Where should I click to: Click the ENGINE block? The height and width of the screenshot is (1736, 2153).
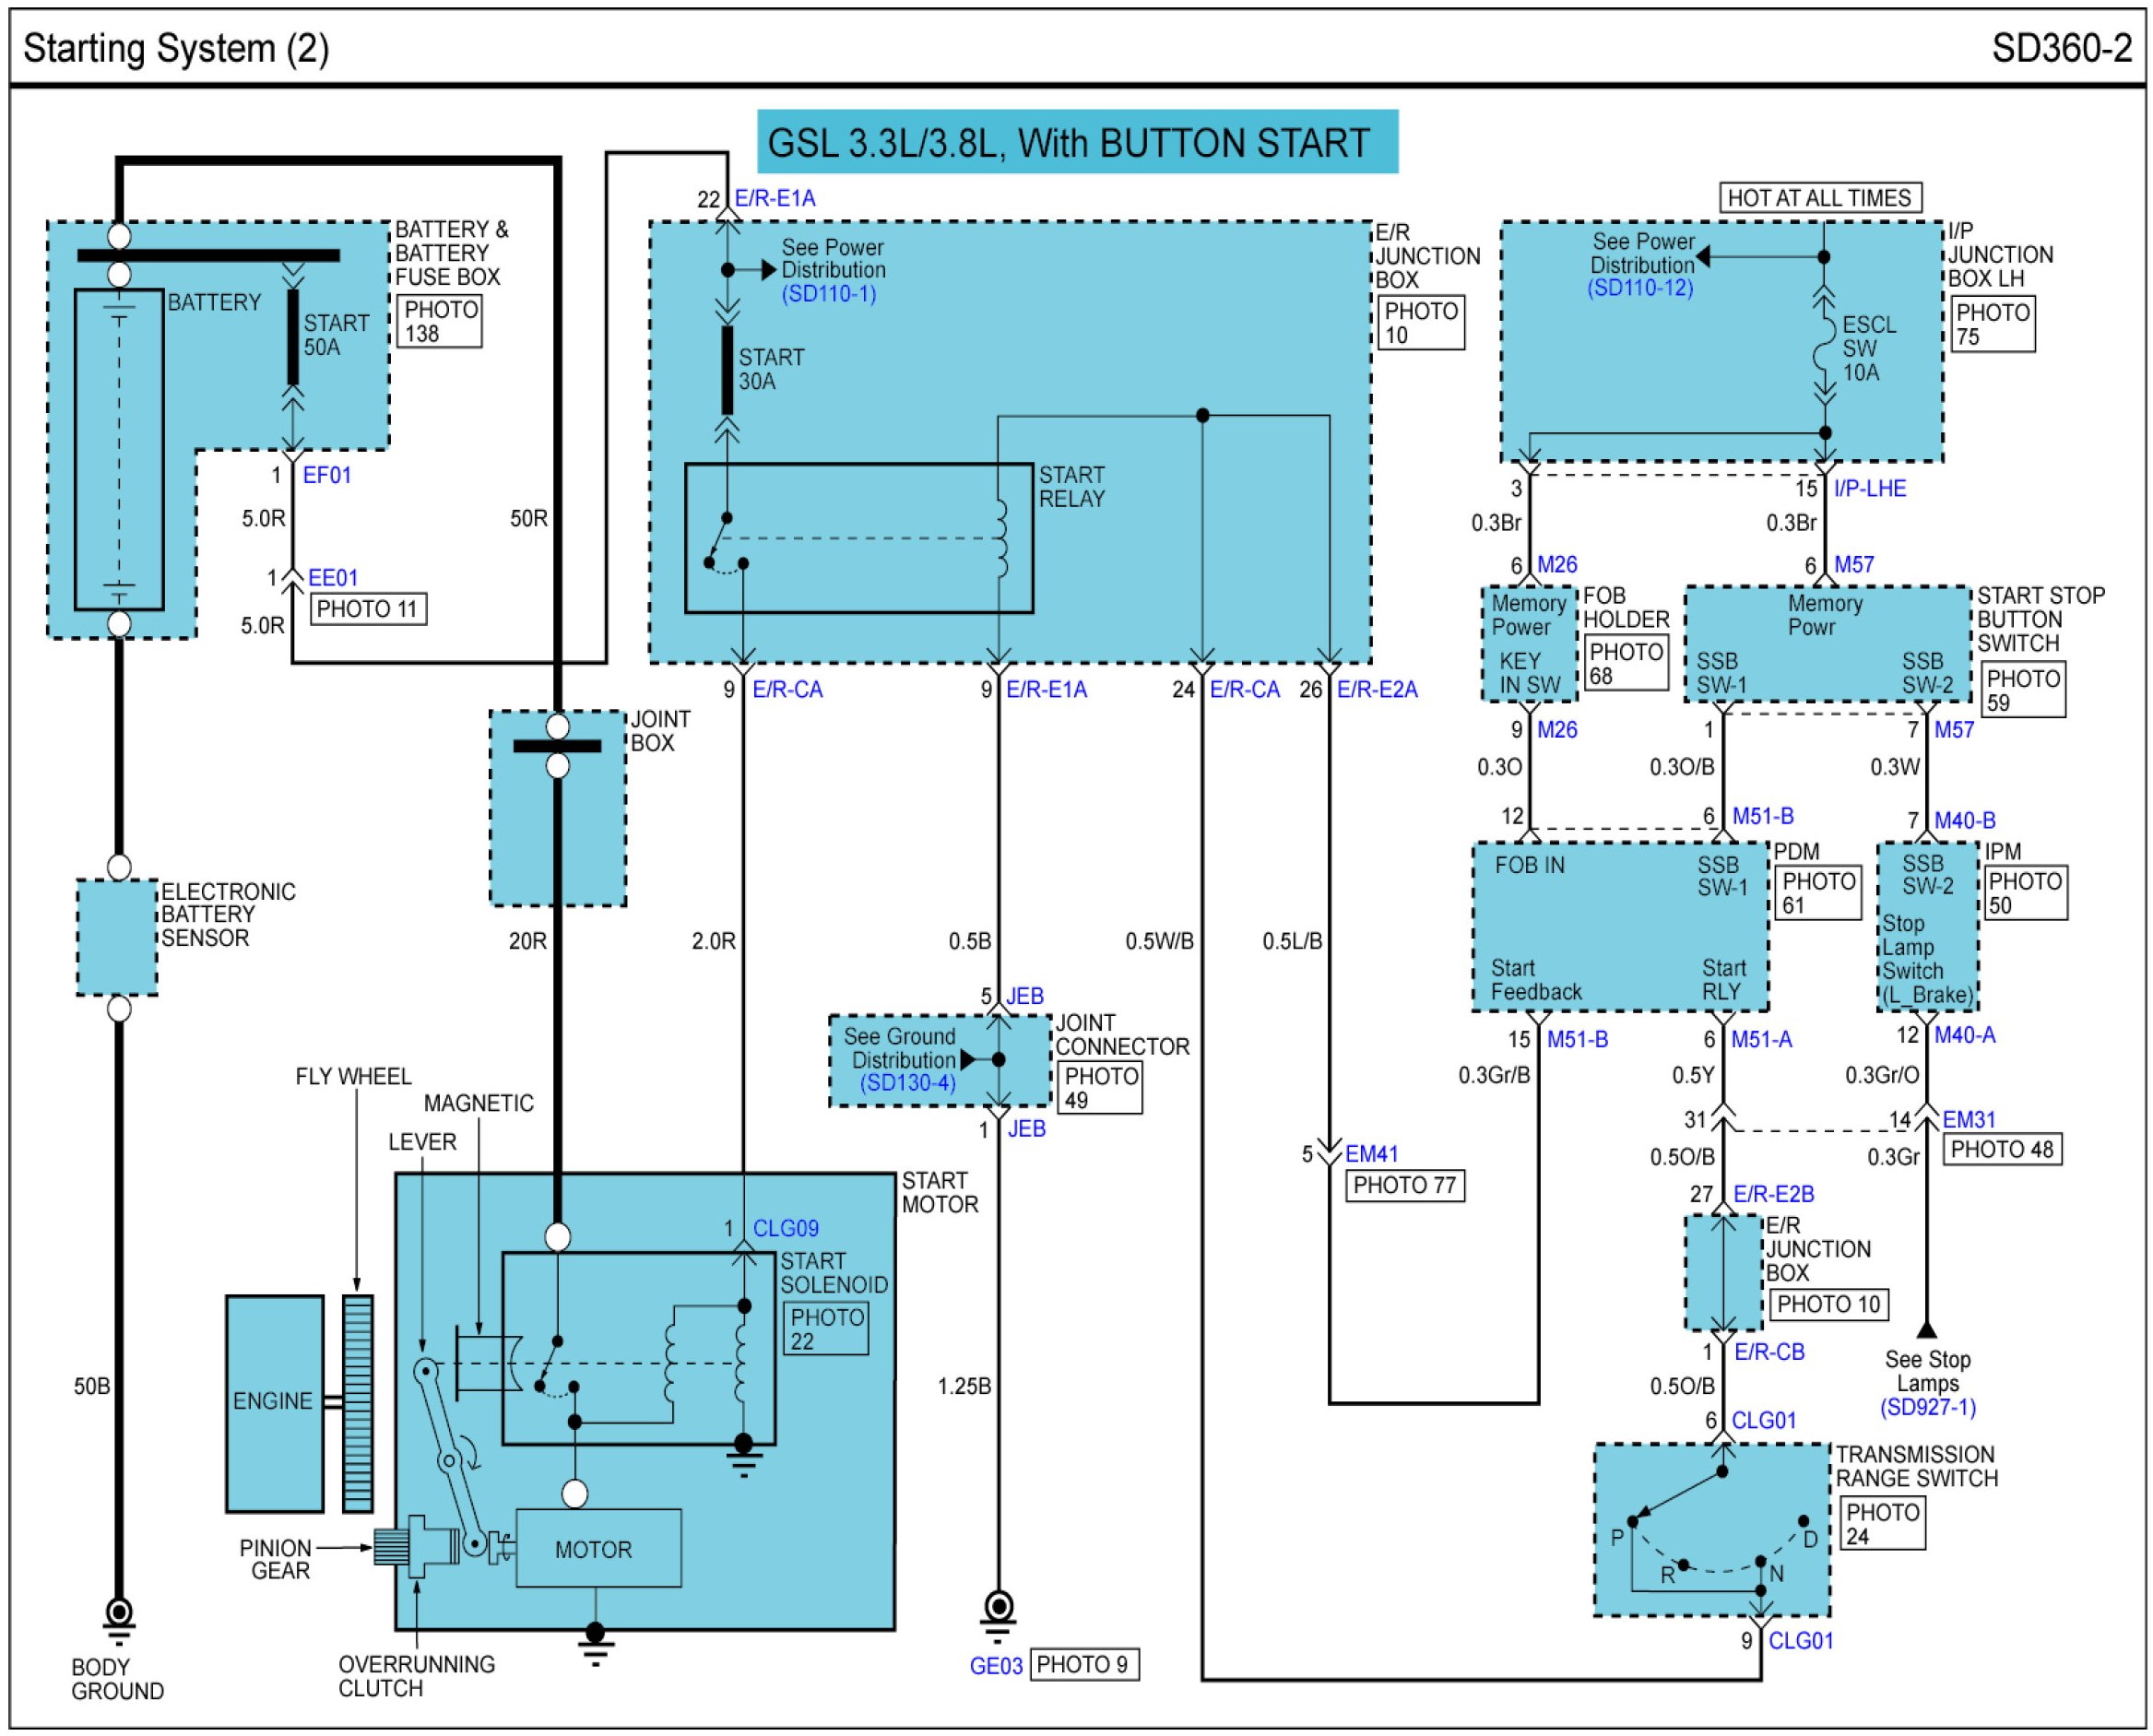274,1402
